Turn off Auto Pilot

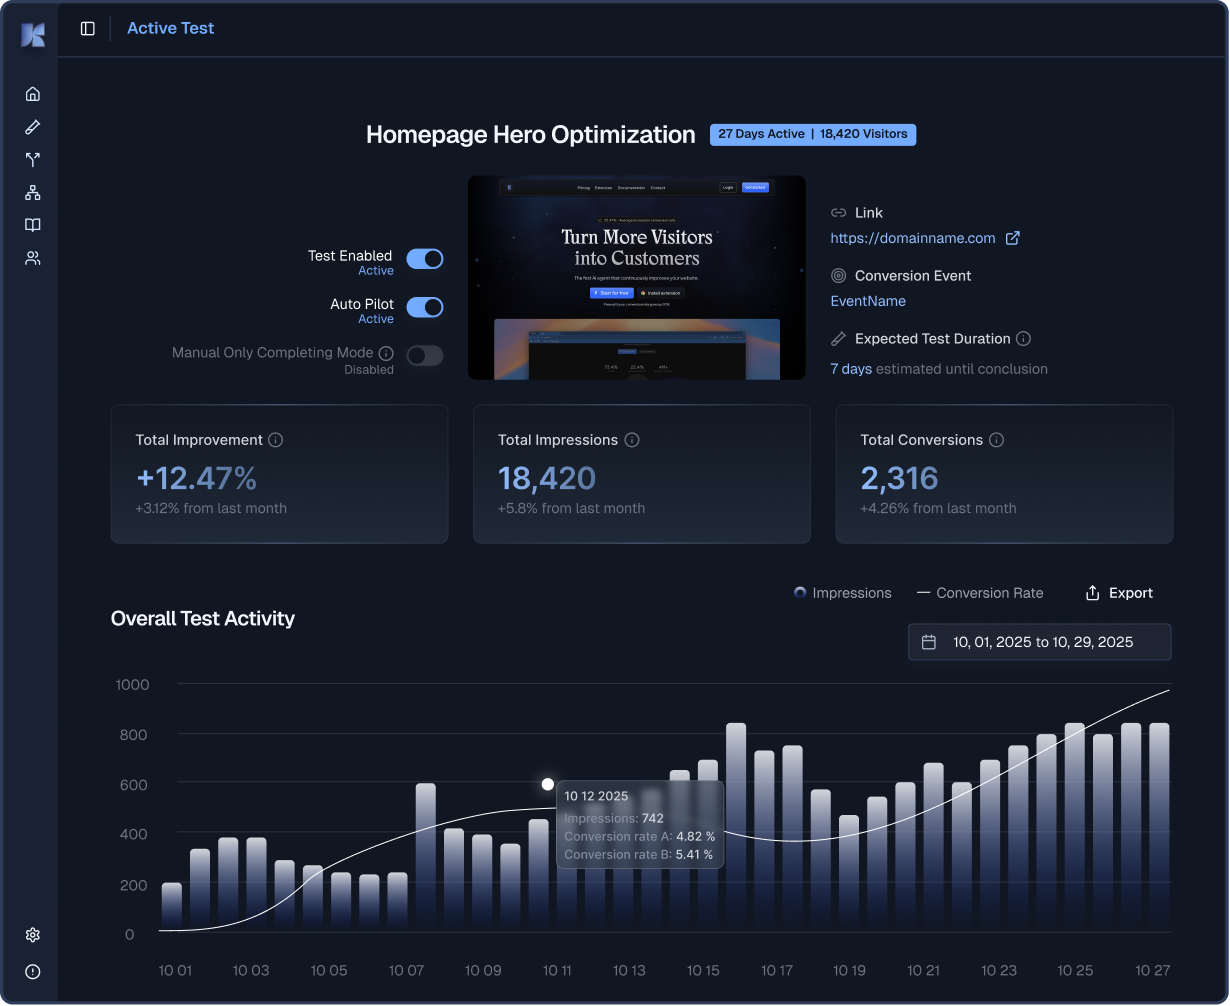[425, 307]
